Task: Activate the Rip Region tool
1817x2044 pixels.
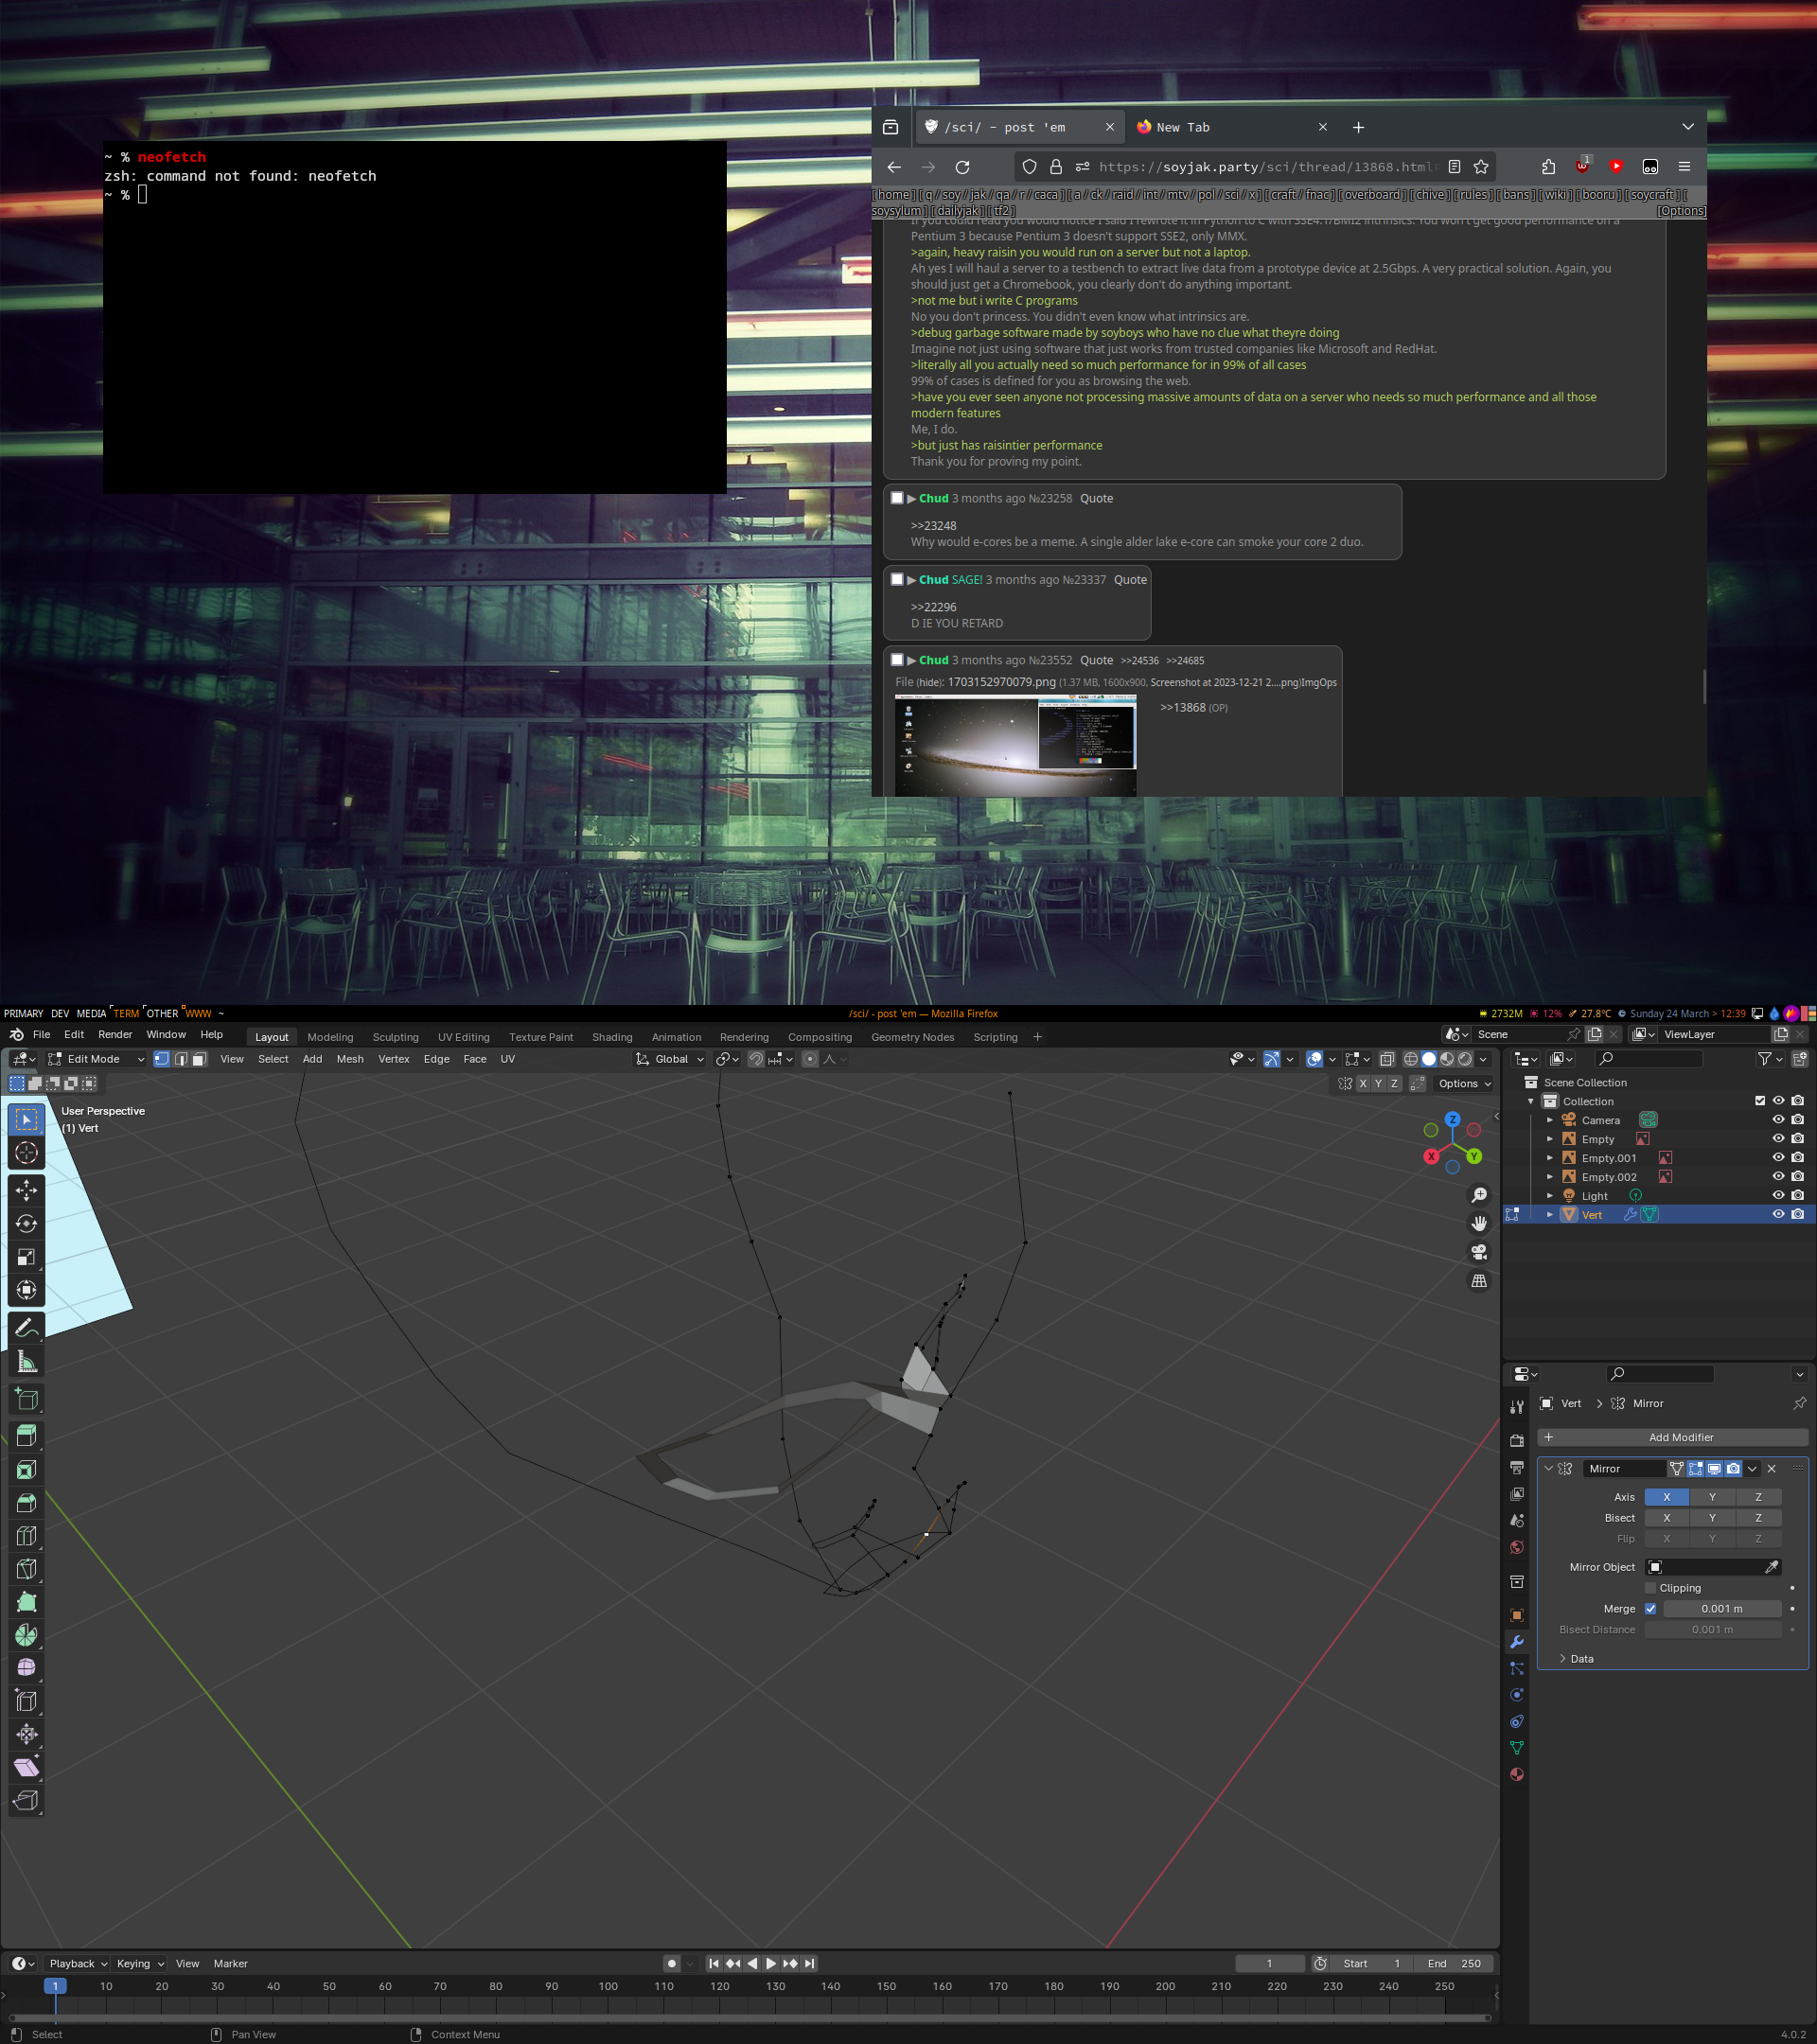Action: point(27,1800)
